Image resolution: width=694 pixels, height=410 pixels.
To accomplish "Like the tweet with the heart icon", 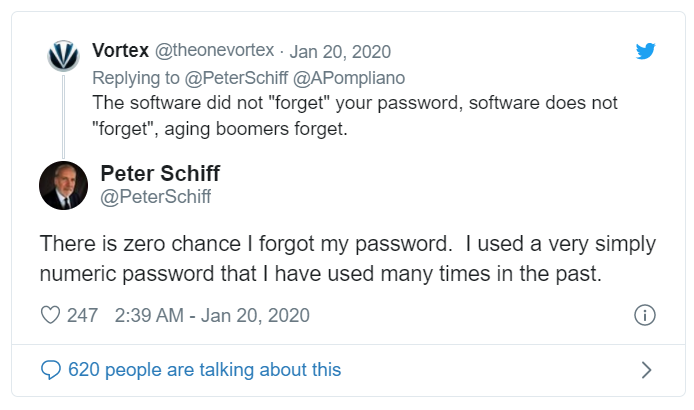I will pyautogui.click(x=50, y=315).
